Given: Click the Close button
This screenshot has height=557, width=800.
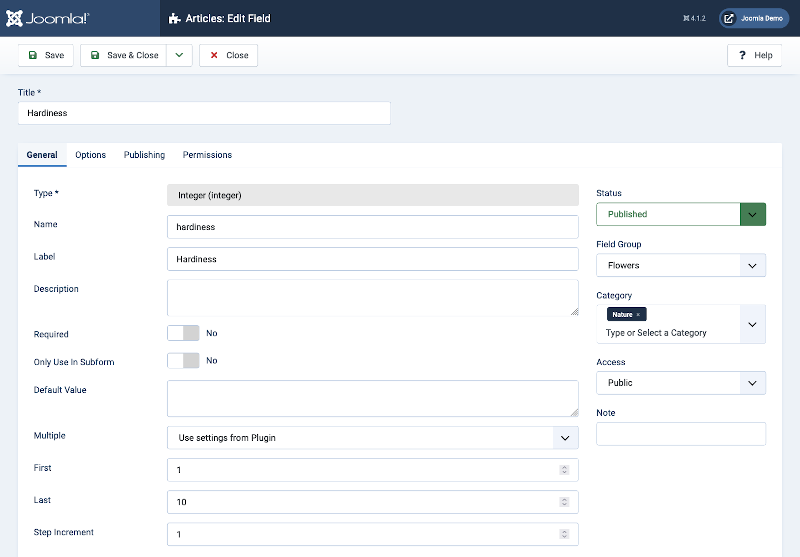Looking at the screenshot, I should tap(229, 55).
